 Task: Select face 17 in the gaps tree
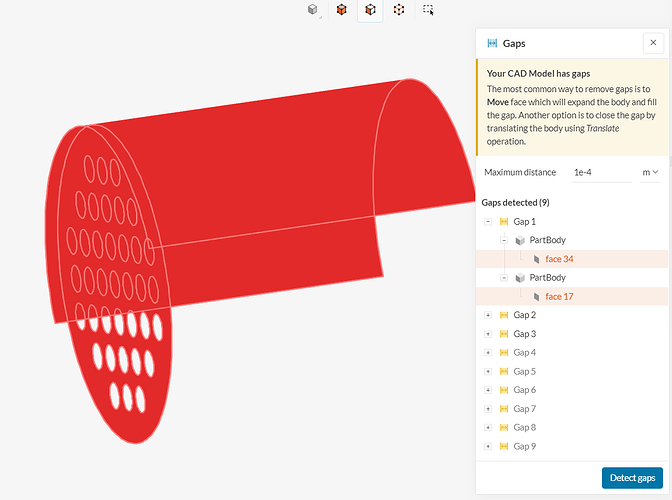[559, 297]
